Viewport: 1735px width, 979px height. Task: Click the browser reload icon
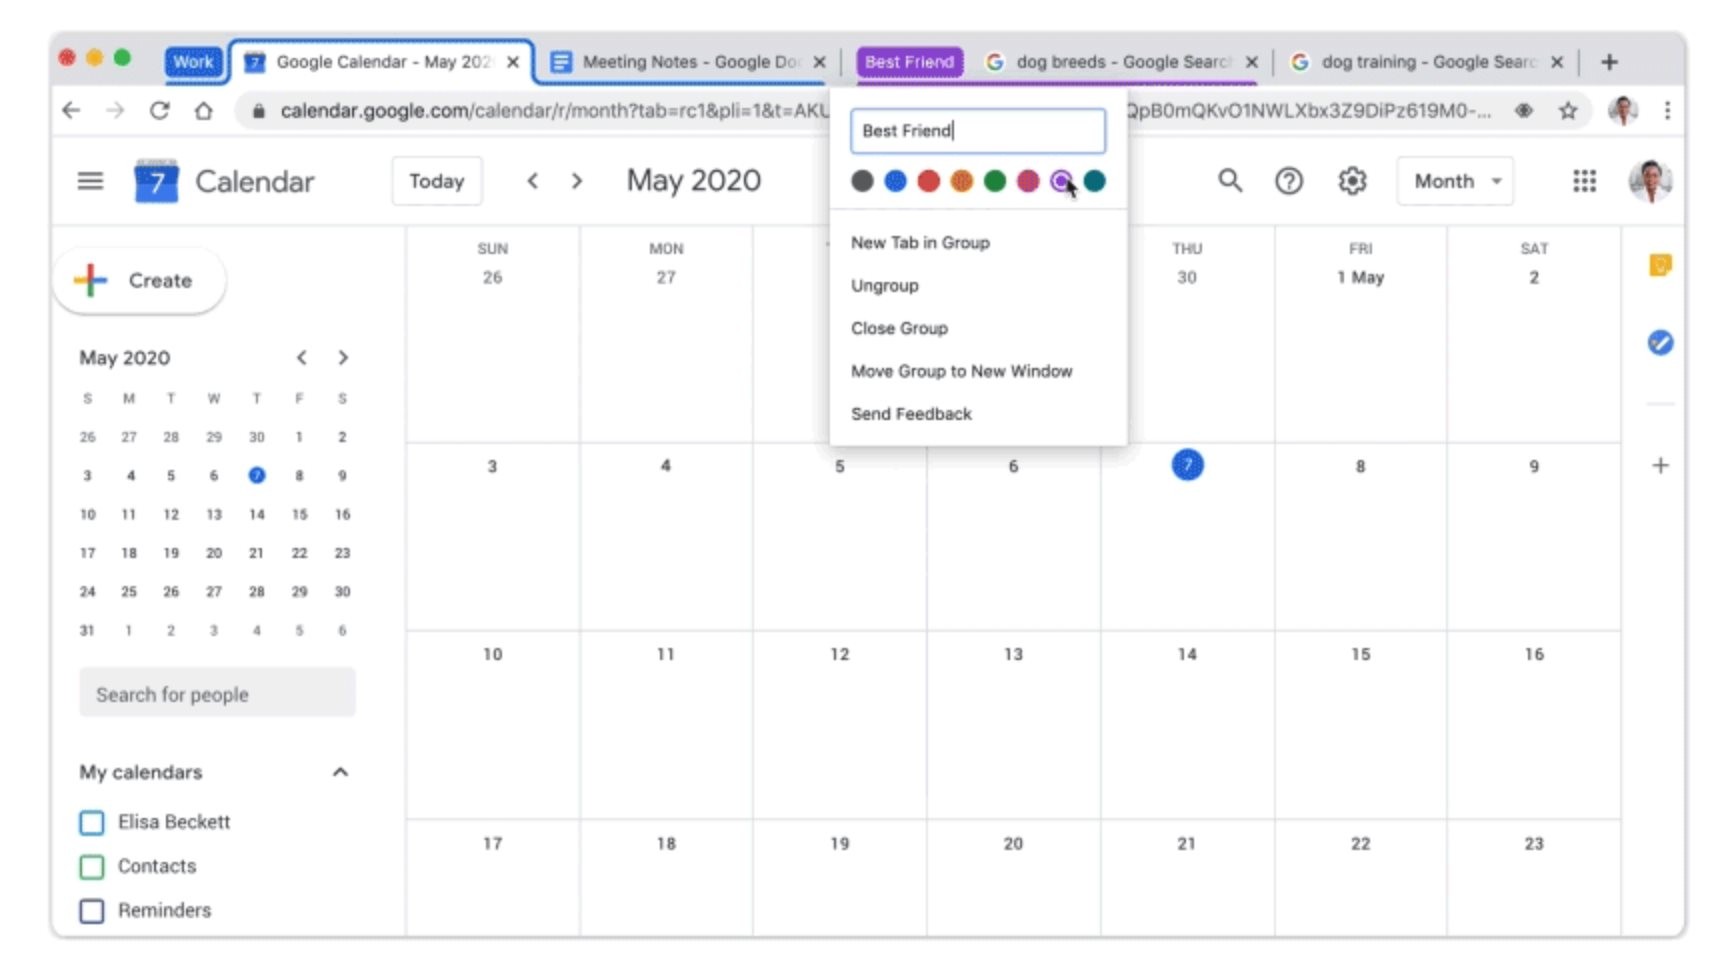pos(160,111)
